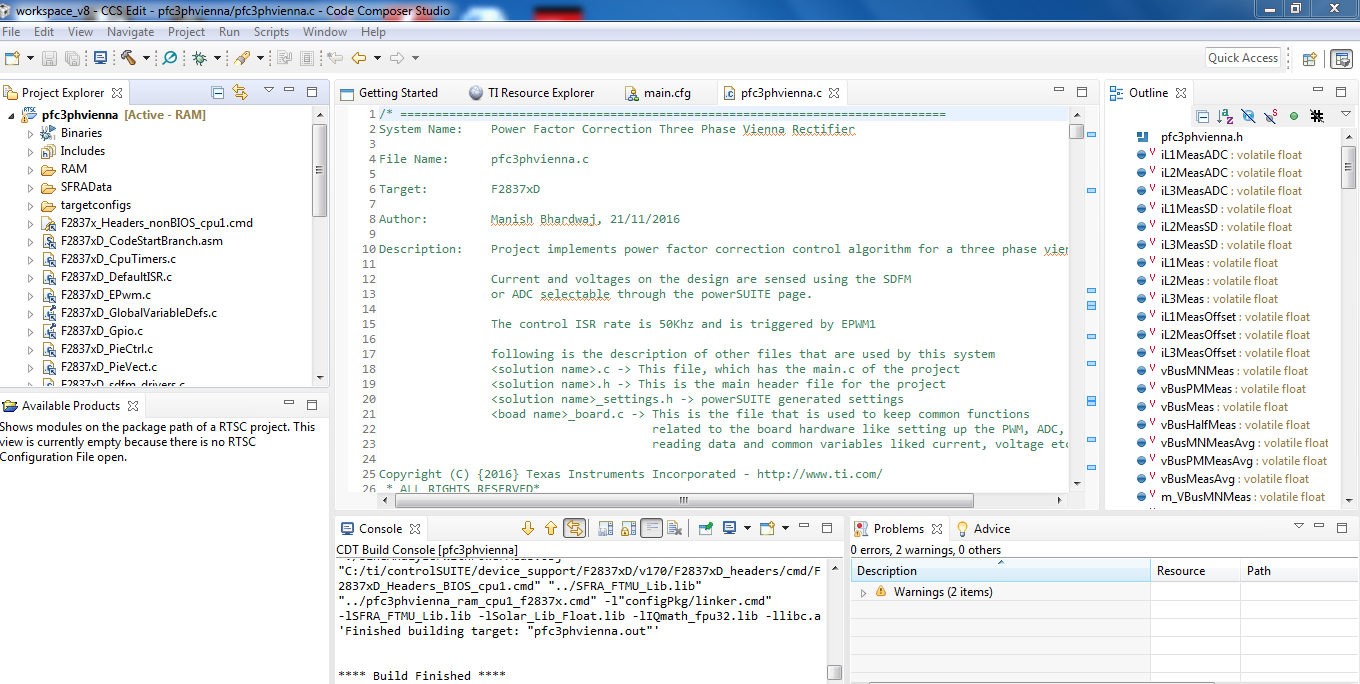Close the Project Explorer view tab
Screen dimensions: 1360x684
tap(117, 93)
